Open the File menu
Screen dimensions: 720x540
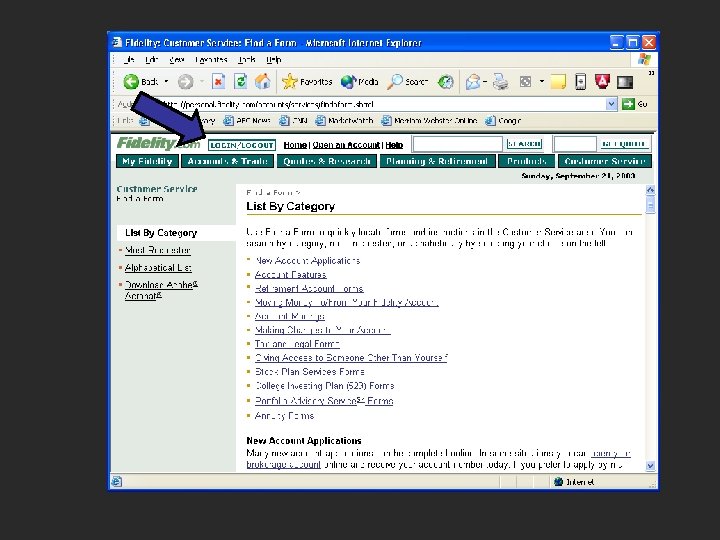[x=129, y=60]
